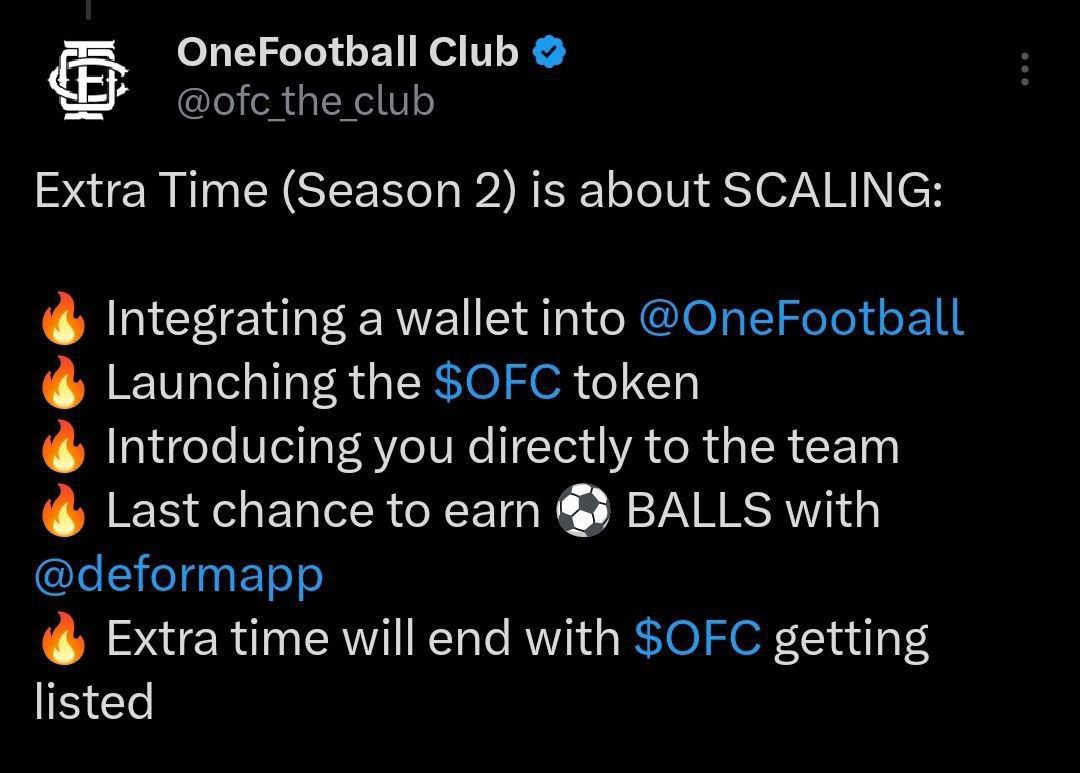1080x773 pixels.
Task: Click $OFC cashtag before 'getting listed'
Action: point(697,638)
